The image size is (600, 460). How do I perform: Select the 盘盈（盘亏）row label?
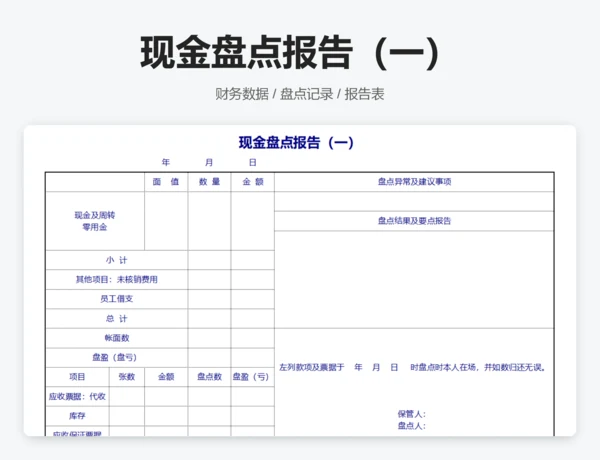(x=117, y=357)
